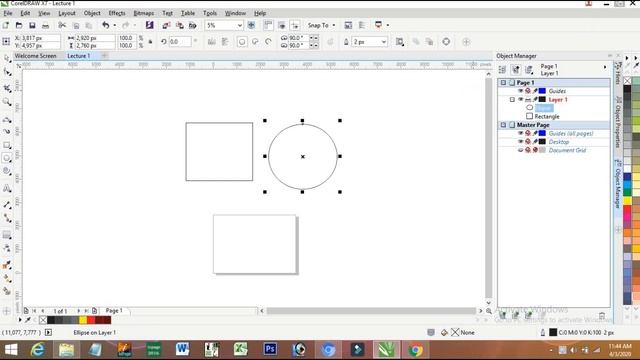Select the Connector tool
The width and height of the screenshot is (640, 360).
[x=7, y=218]
